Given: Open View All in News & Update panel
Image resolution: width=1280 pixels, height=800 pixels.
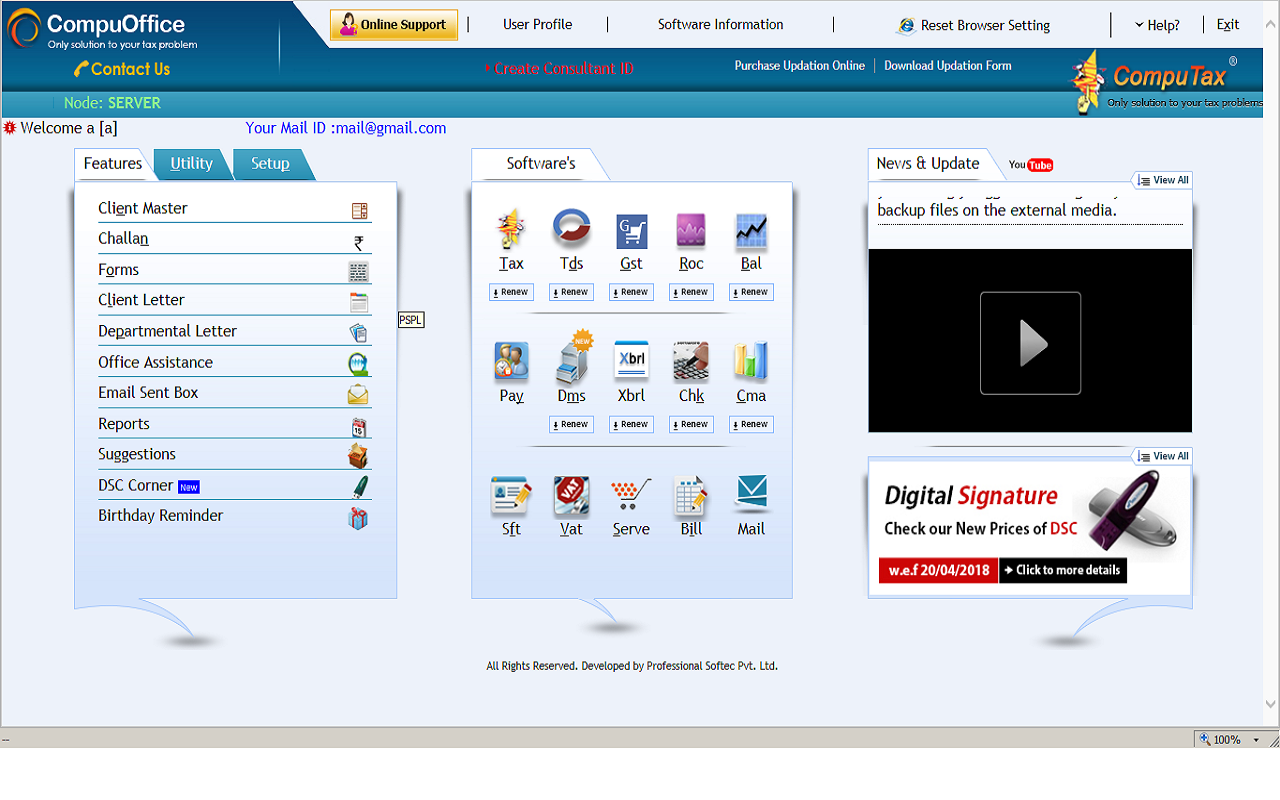Looking at the screenshot, I should [1162, 180].
